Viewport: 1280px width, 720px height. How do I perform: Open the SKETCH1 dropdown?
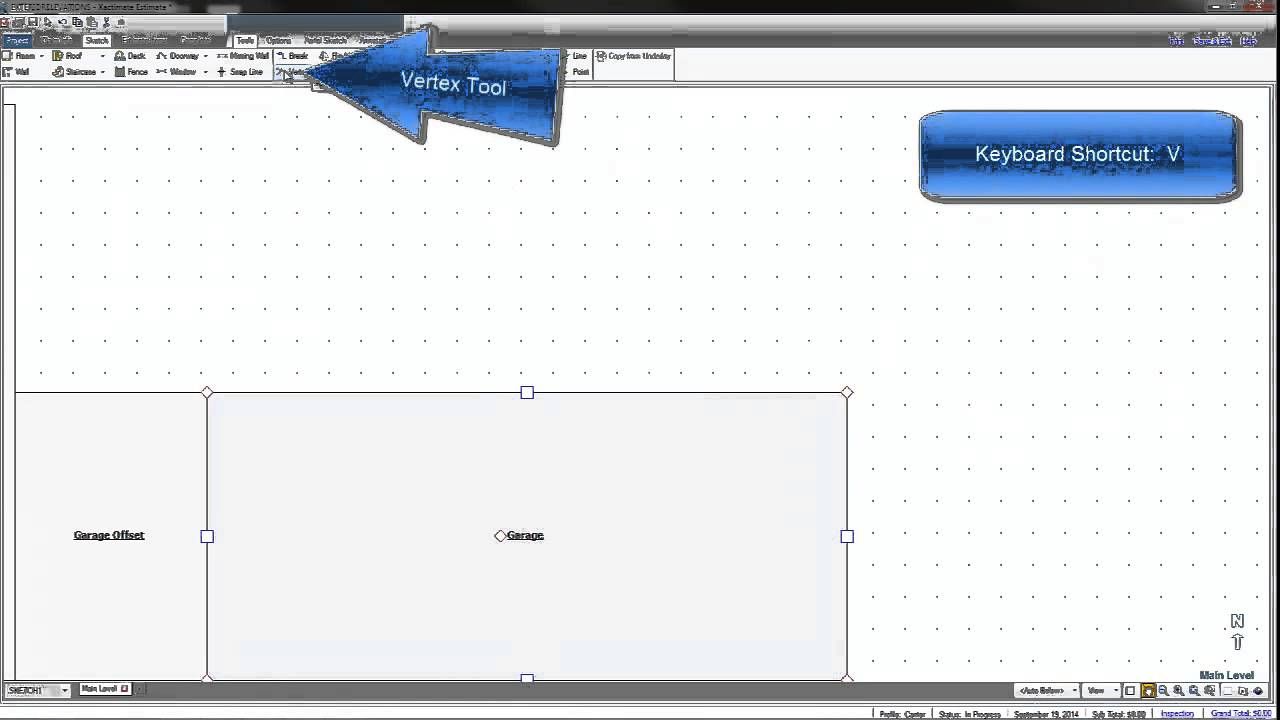pyautogui.click(x=64, y=690)
